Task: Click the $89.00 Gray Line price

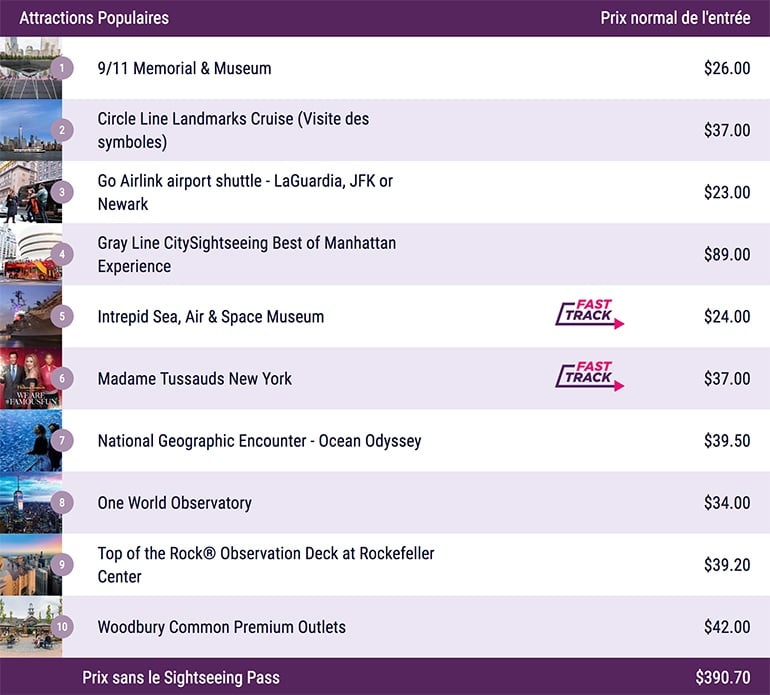Action: click(x=726, y=255)
